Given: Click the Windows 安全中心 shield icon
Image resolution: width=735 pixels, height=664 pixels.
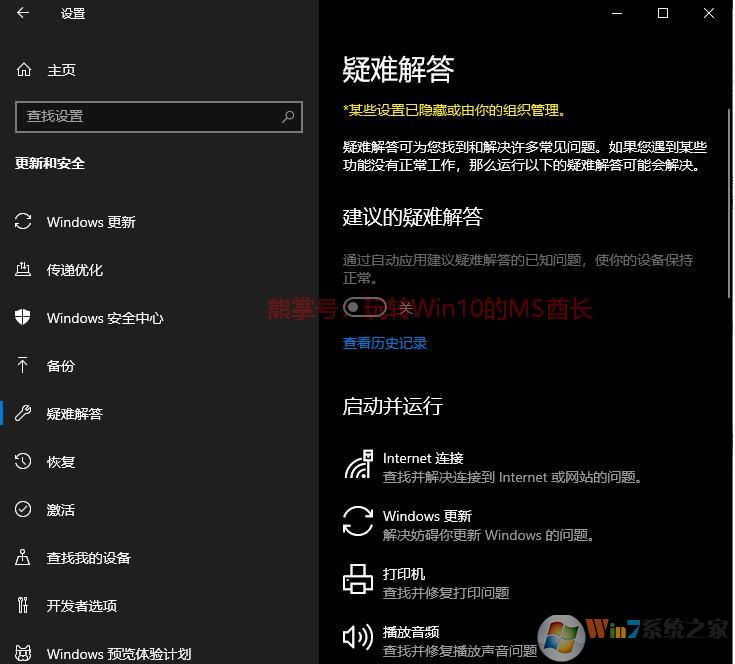Looking at the screenshot, I should 22,317.
